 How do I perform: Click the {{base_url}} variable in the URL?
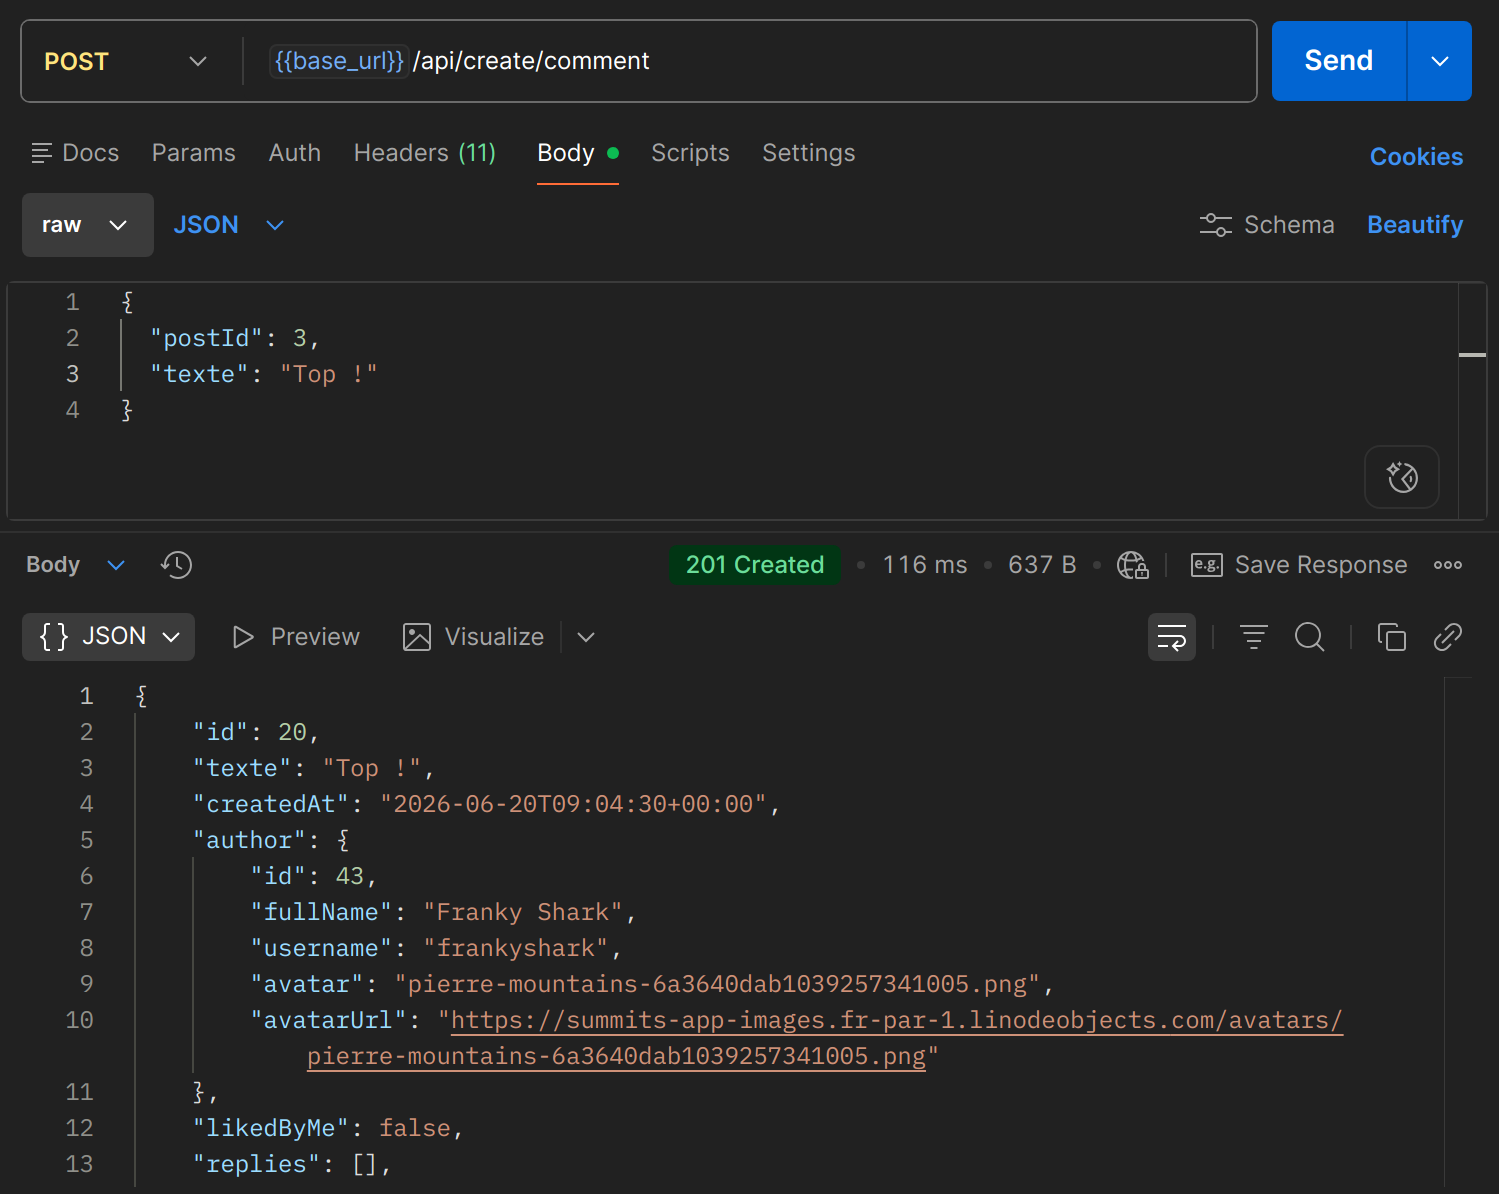(339, 61)
